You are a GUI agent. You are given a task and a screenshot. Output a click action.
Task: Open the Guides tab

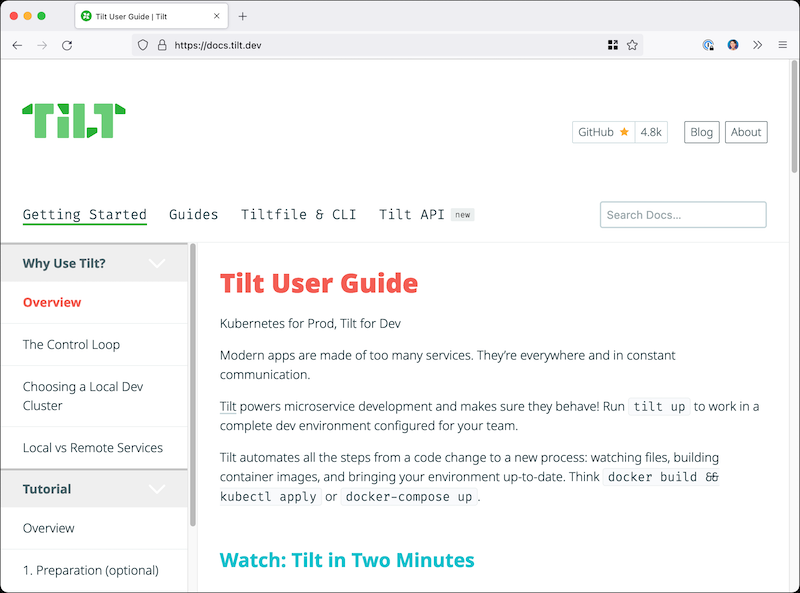(x=193, y=214)
